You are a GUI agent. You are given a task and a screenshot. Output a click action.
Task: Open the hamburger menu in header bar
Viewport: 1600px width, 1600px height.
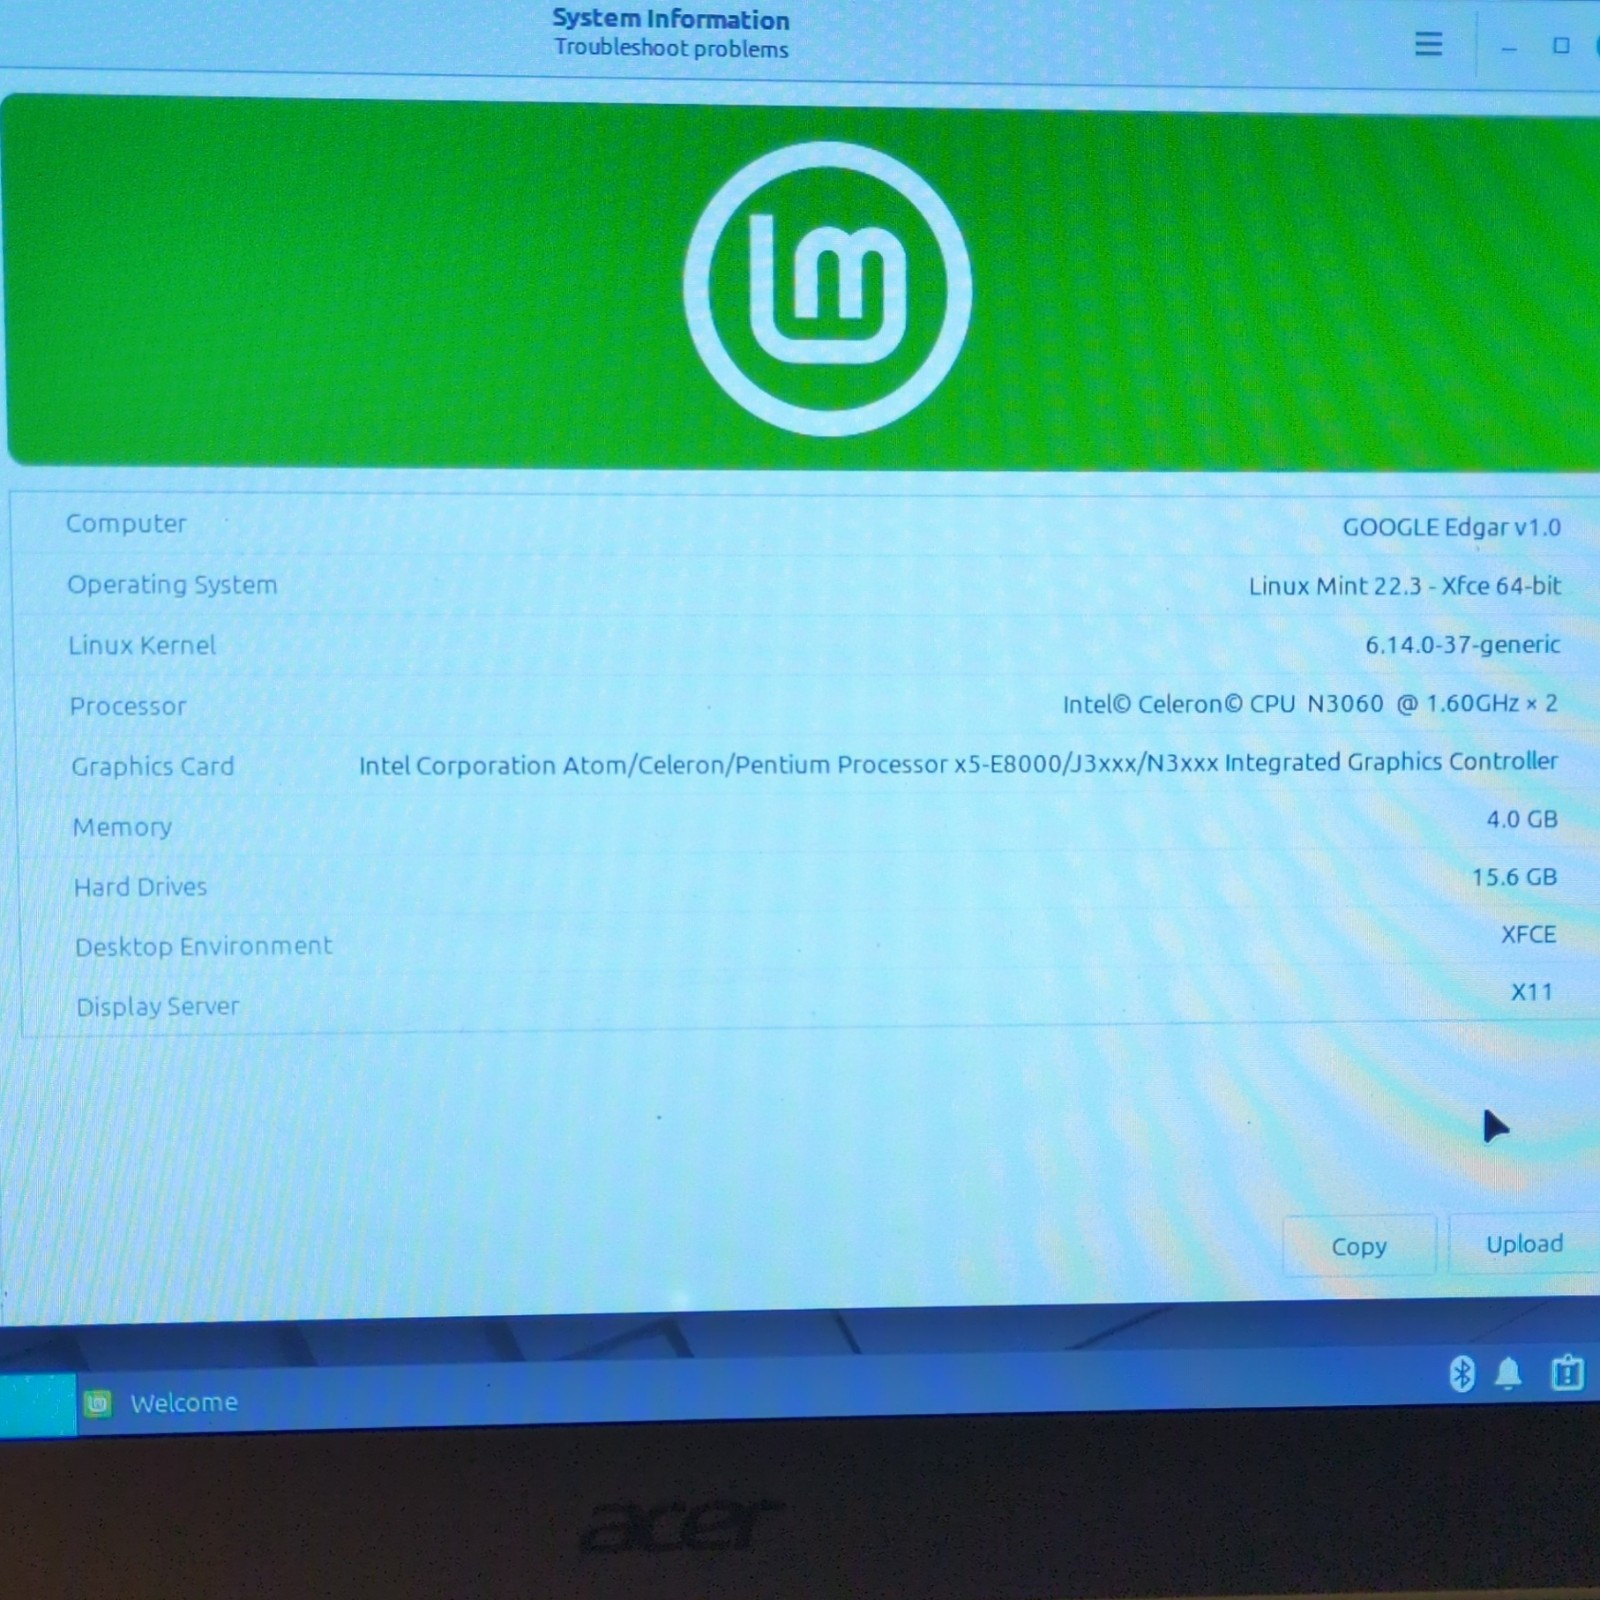tap(1428, 44)
